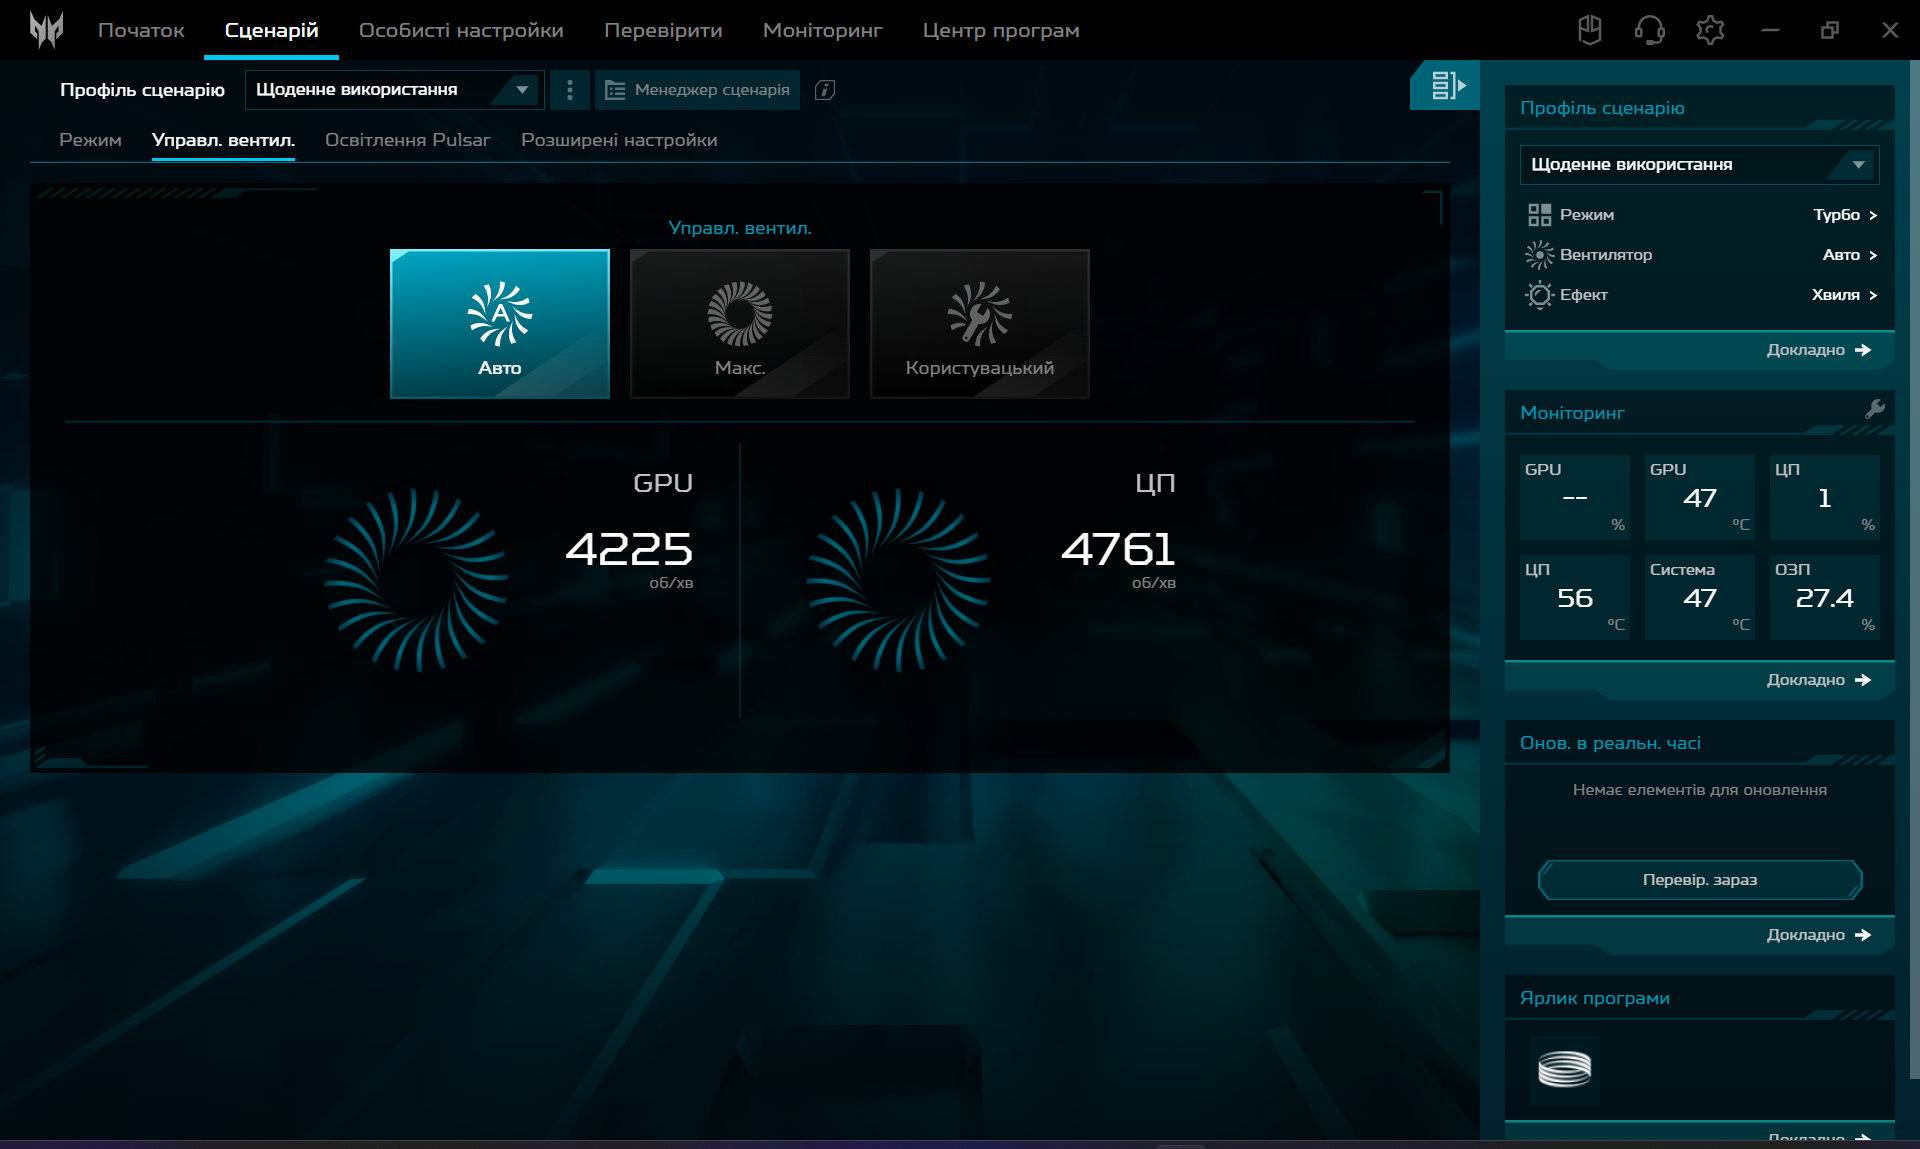Open headset support icon
Image resolution: width=1920 pixels, height=1149 pixels.
click(x=1649, y=30)
